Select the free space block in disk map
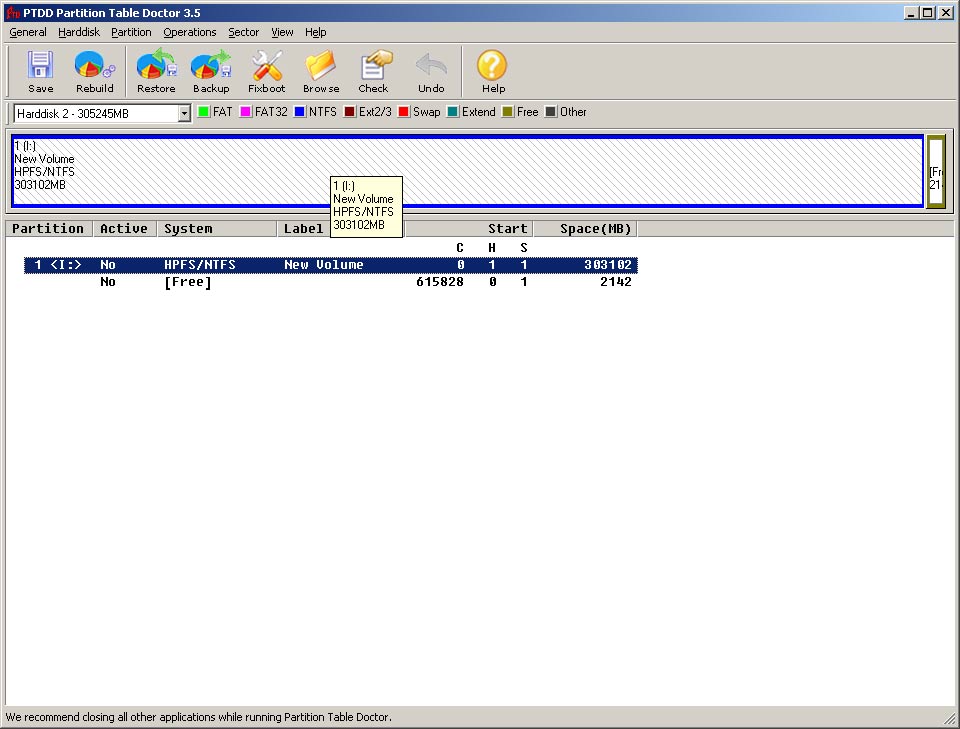The image size is (960, 729). point(935,172)
